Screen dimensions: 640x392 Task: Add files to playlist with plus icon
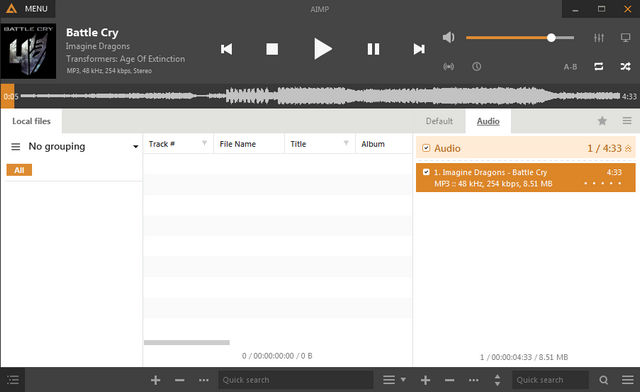pyautogui.click(x=425, y=380)
